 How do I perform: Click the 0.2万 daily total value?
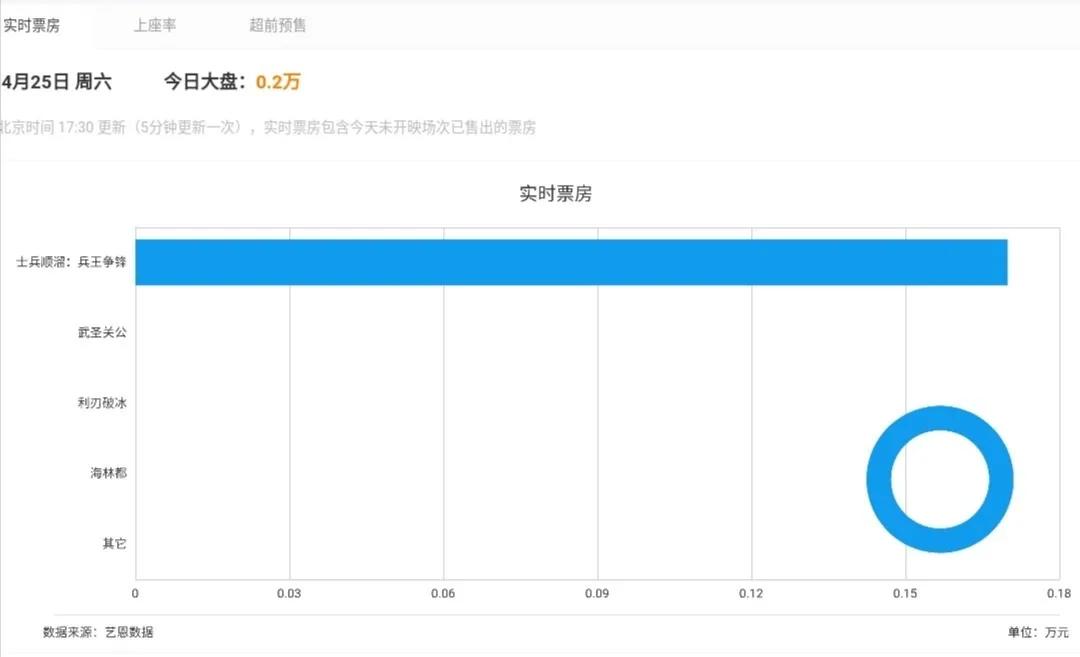click(278, 82)
